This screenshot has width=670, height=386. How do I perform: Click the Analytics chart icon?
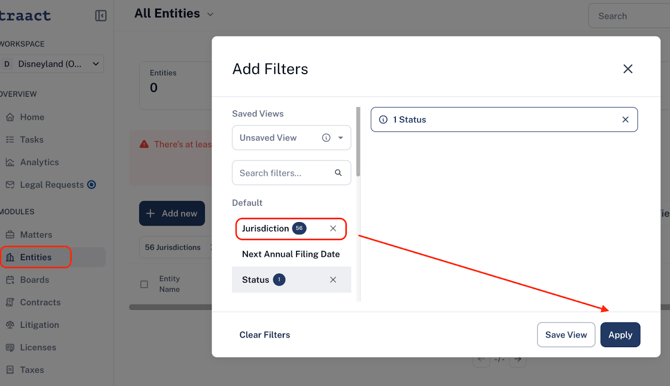10,162
